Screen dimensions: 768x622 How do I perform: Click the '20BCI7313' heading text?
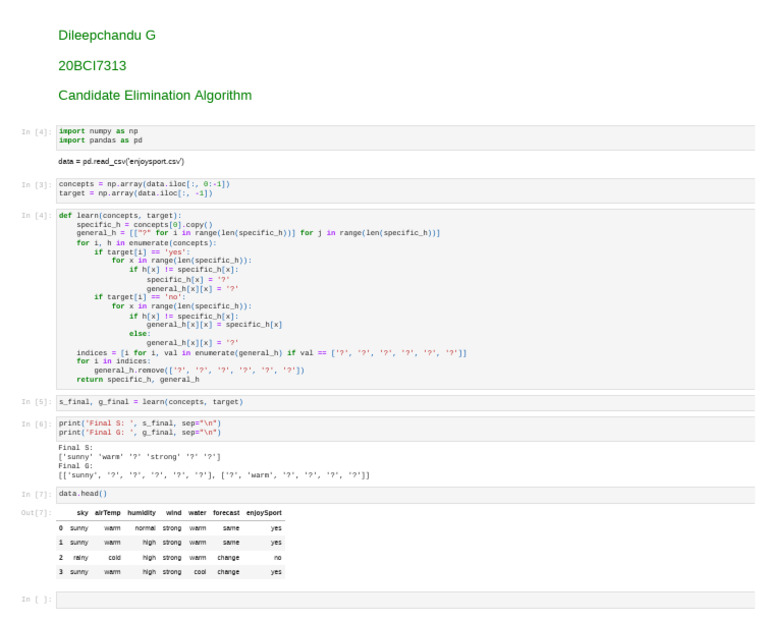tap(92, 66)
